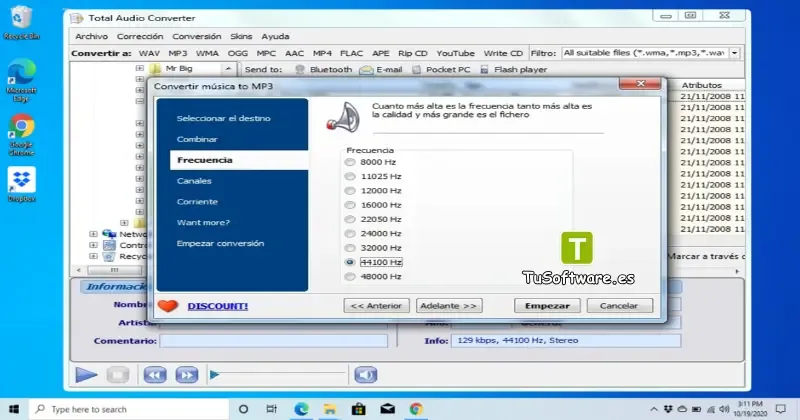800x420 pixels.
Task: Click the red heart icon
Action: 168,306
